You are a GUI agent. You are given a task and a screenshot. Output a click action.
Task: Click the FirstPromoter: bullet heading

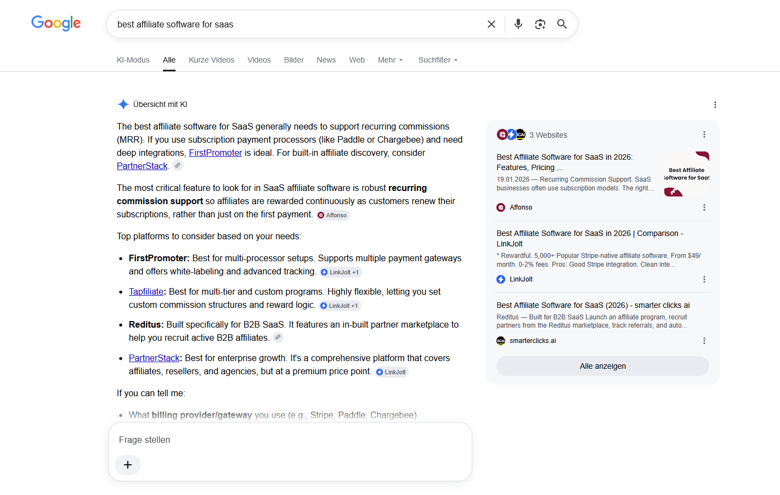159,258
